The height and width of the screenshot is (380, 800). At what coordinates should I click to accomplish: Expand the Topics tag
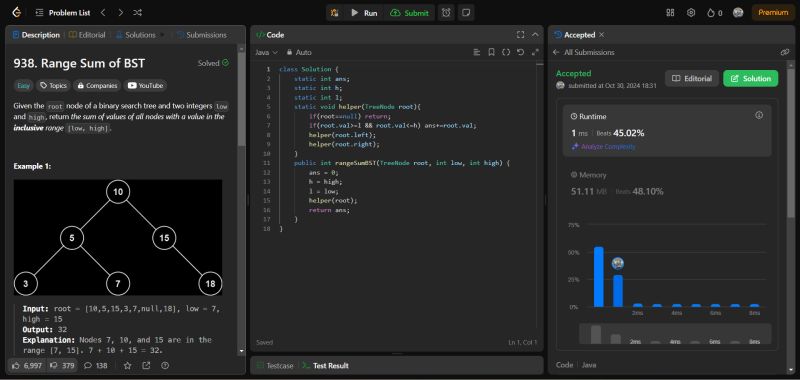[x=53, y=86]
